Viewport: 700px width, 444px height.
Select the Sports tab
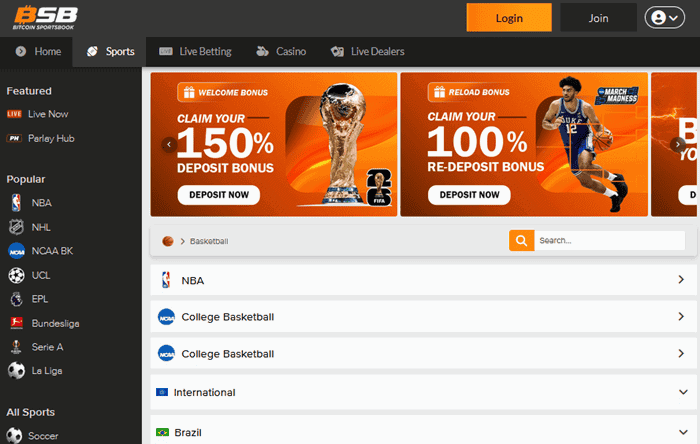[x=109, y=52]
